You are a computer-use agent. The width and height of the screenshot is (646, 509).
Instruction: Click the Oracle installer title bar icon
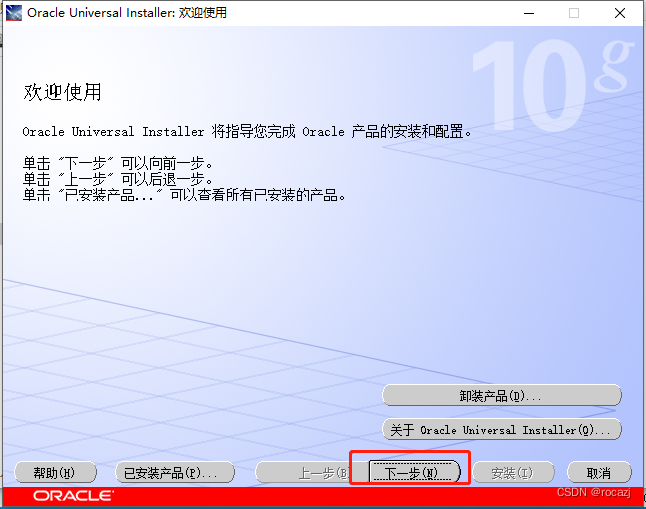pos(14,13)
